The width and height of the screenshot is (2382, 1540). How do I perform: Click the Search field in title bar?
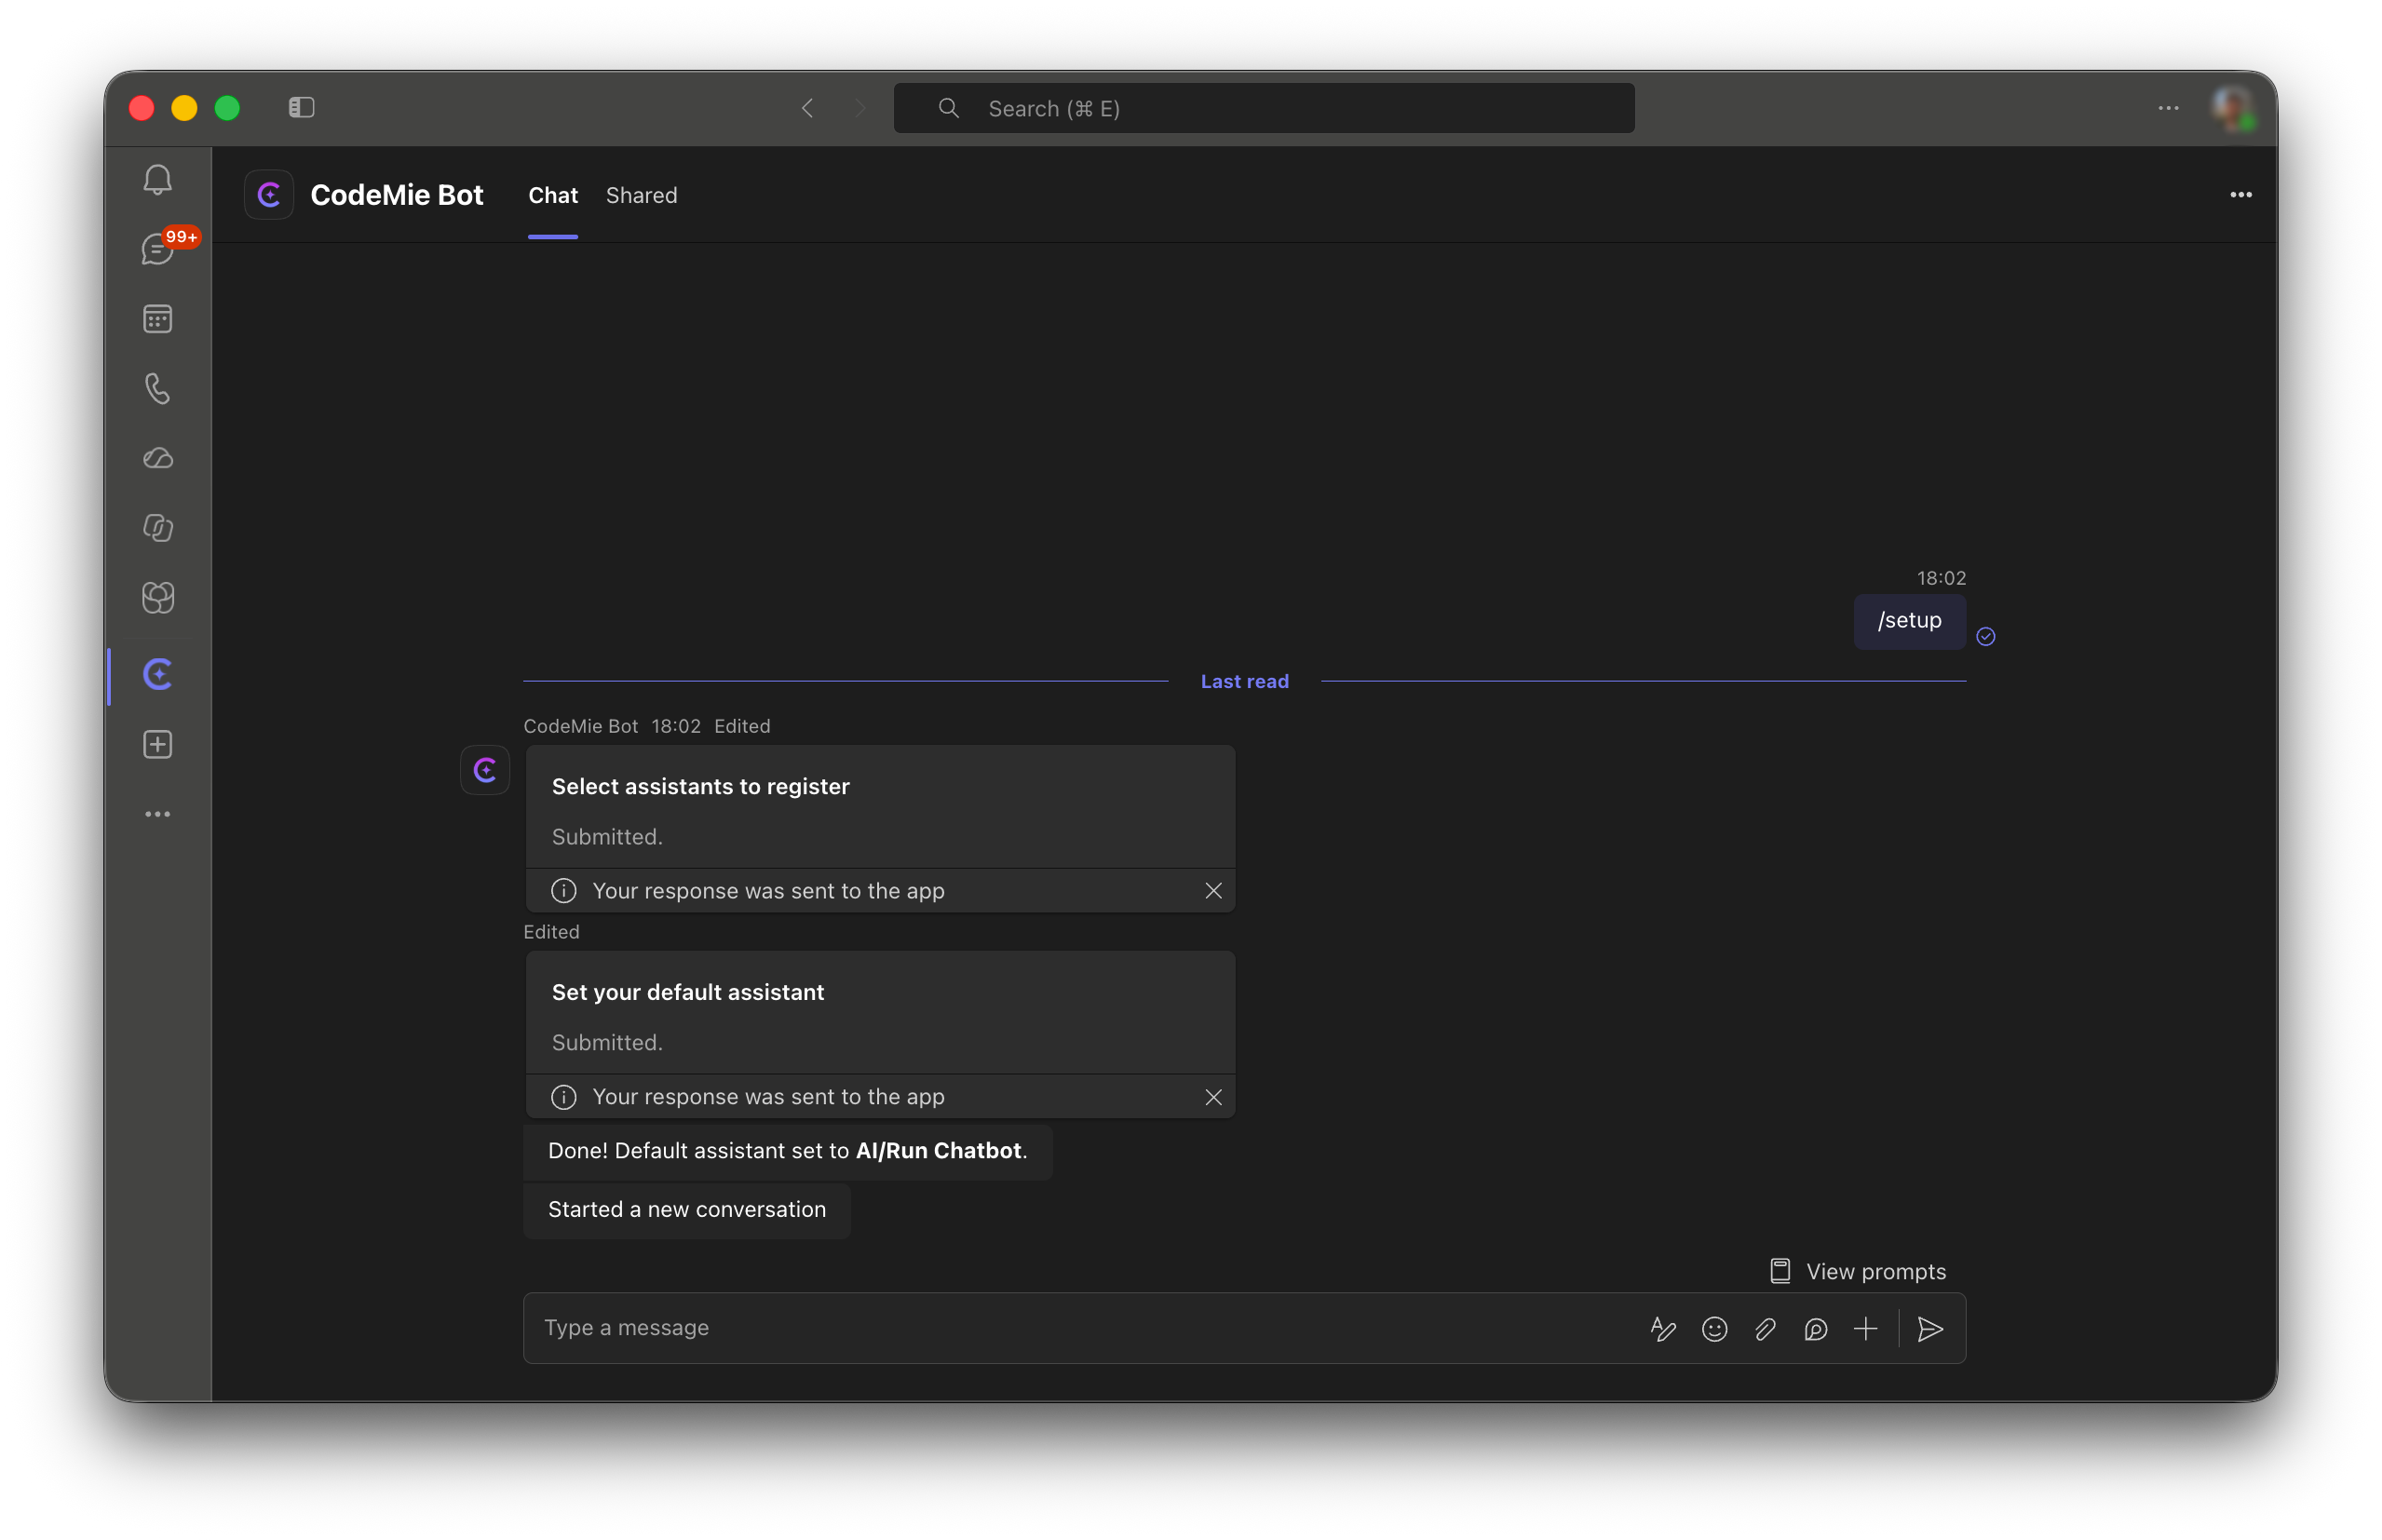(1264, 108)
